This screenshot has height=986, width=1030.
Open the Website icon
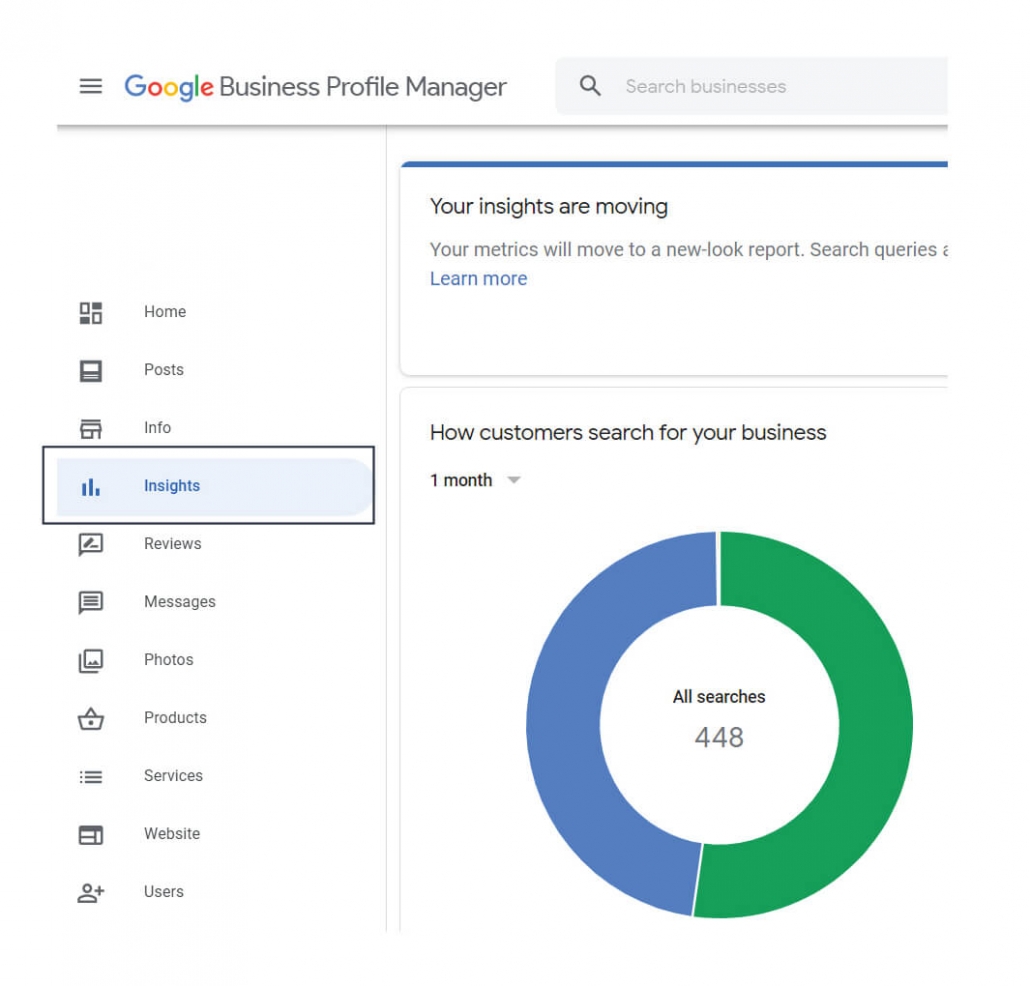90,834
